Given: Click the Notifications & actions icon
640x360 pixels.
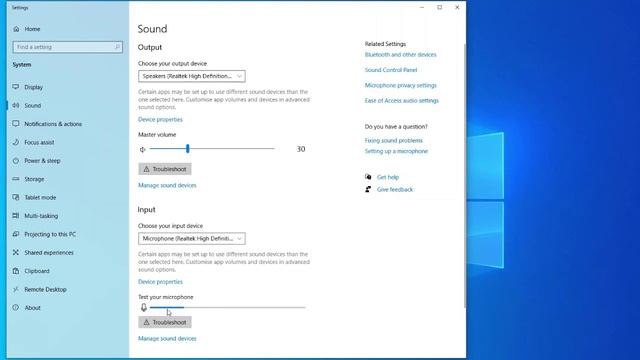Looking at the screenshot, I should click(x=16, y=124).
